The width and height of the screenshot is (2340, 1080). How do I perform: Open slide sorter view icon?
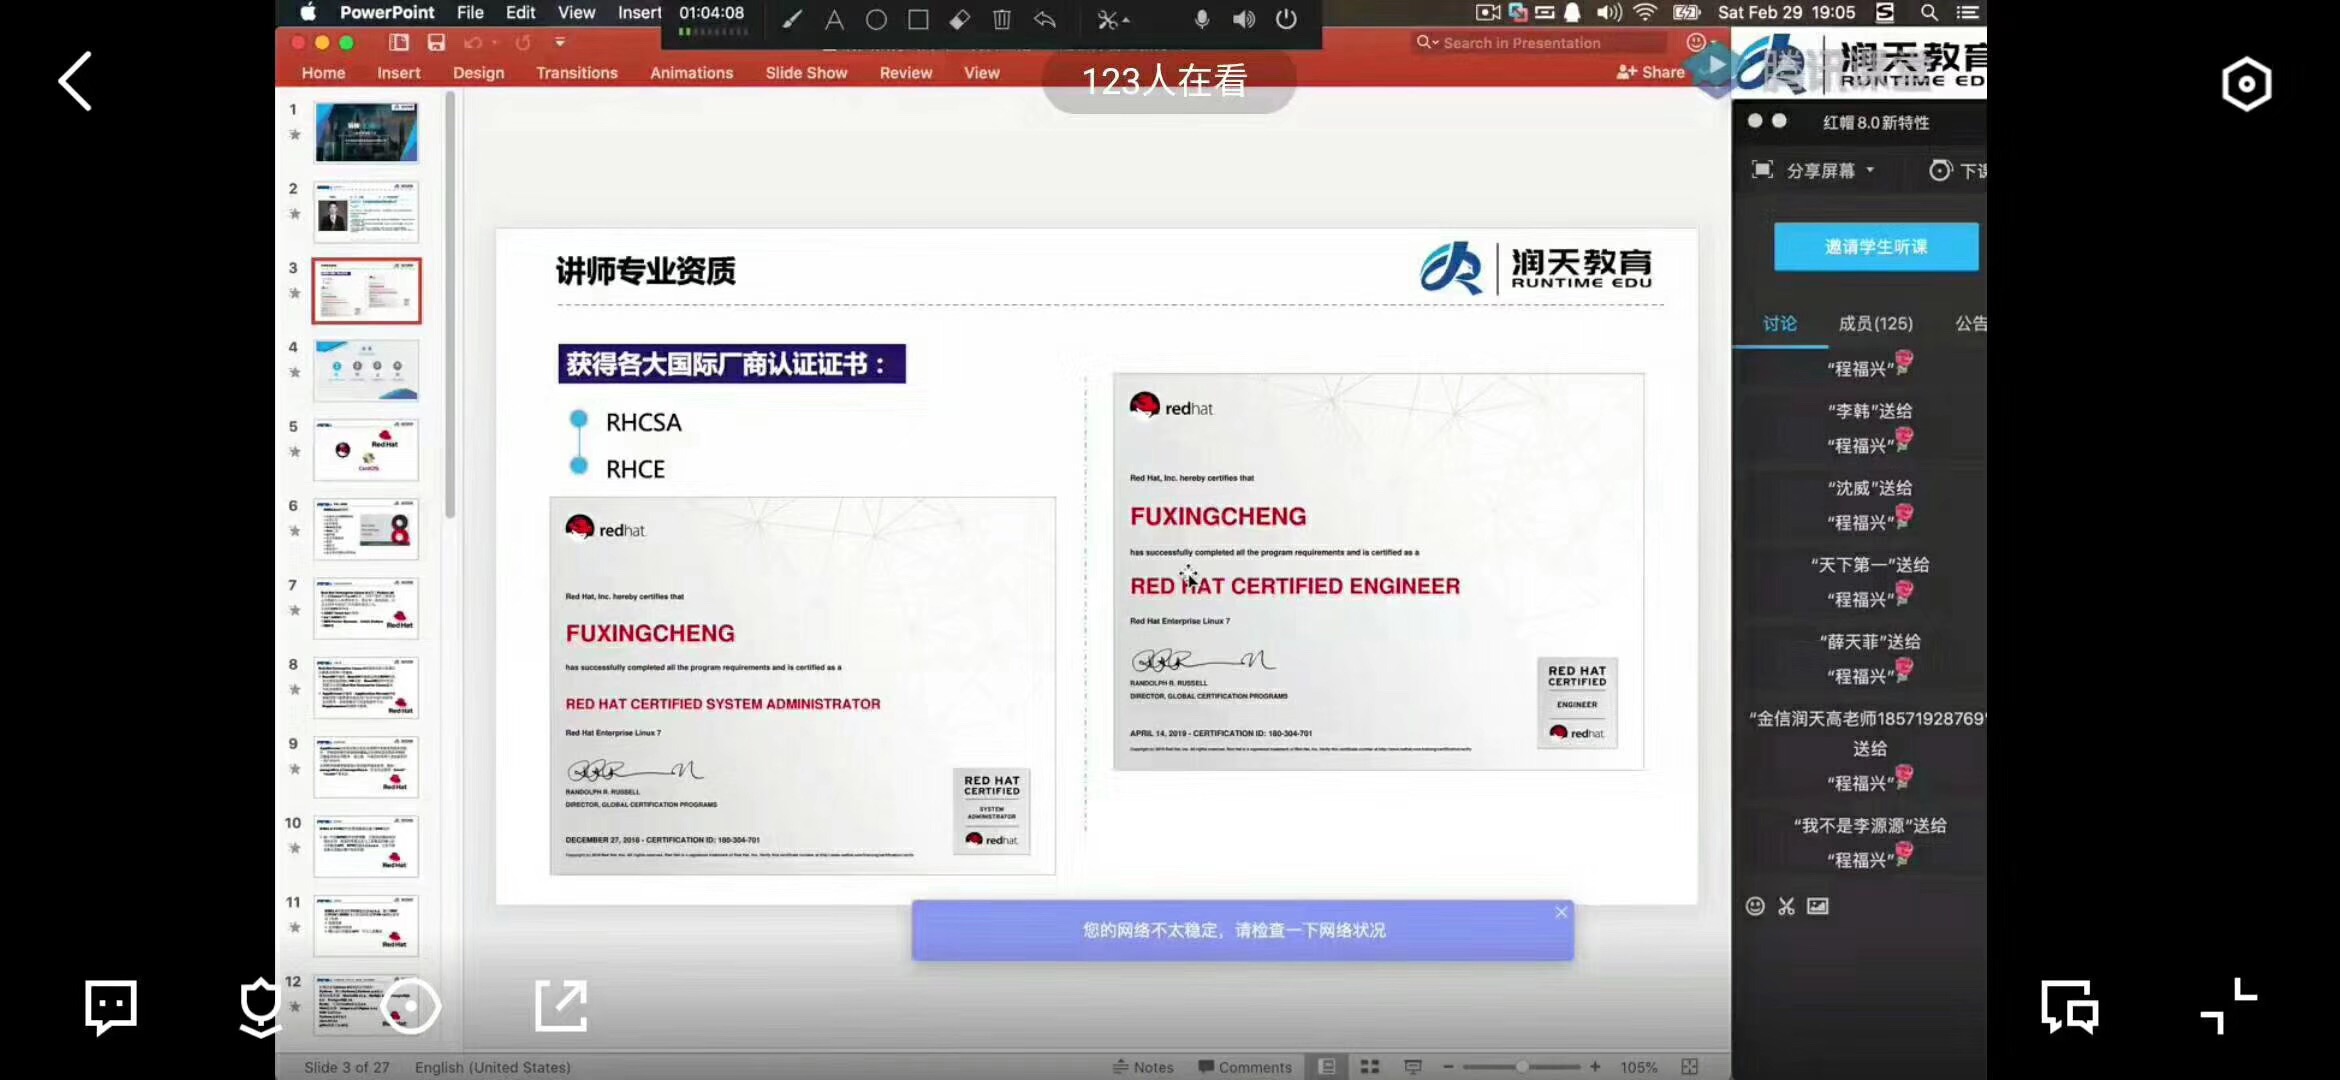(1370, 1067)
